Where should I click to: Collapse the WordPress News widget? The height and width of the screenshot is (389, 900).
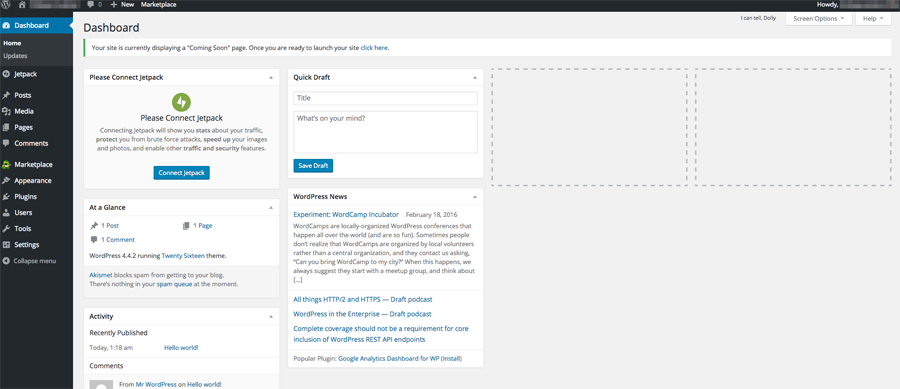[x=475, y=197]
